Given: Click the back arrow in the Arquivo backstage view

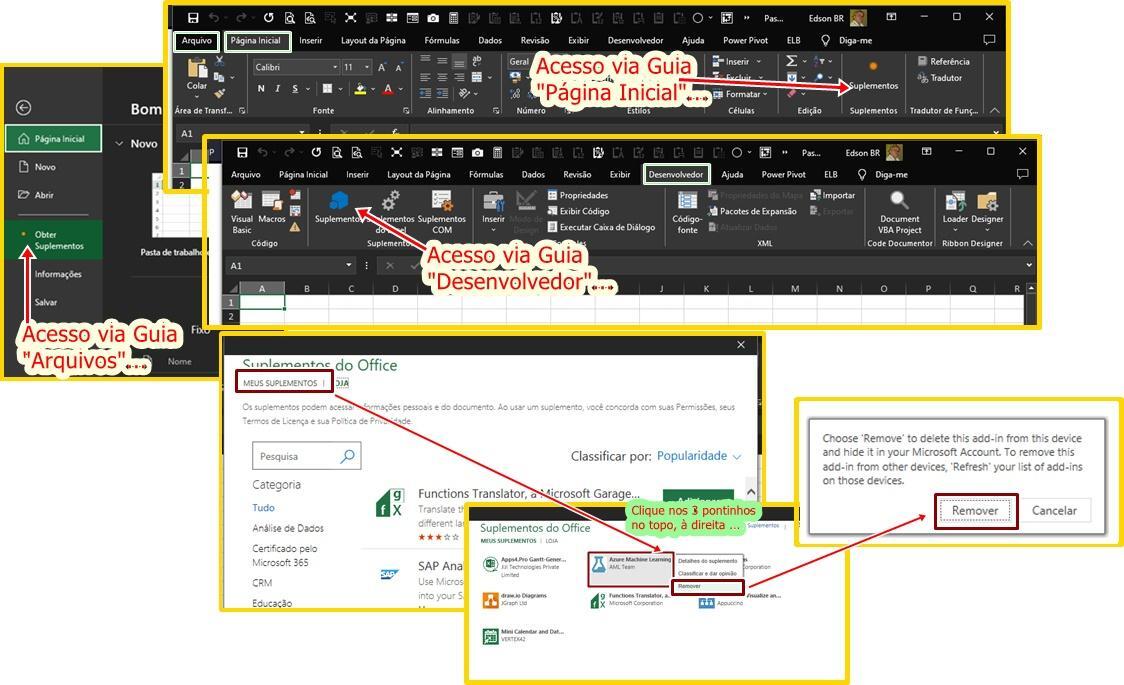Looking at the screenshot, I should (24, 107).
